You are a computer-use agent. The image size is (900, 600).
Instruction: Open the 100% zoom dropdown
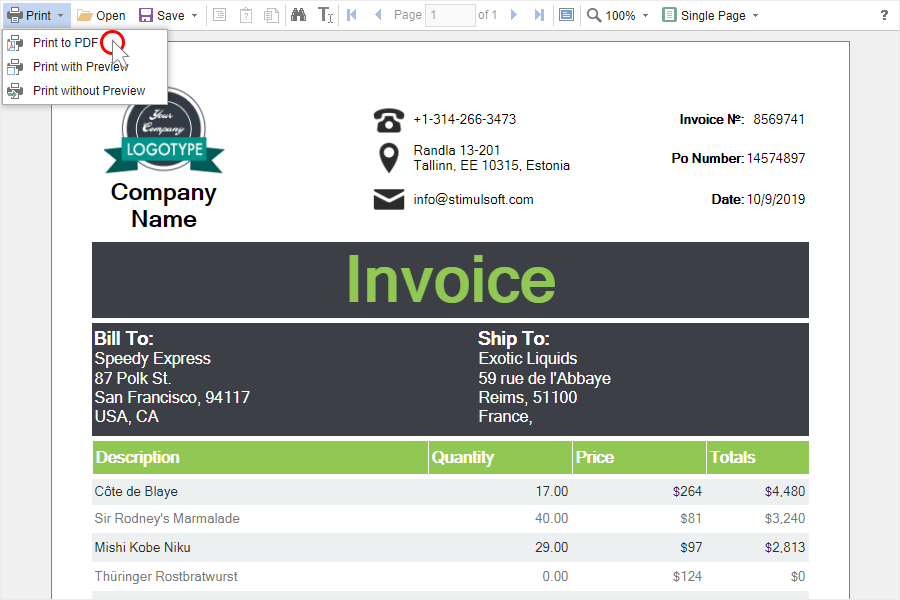(x=618, y=16)
